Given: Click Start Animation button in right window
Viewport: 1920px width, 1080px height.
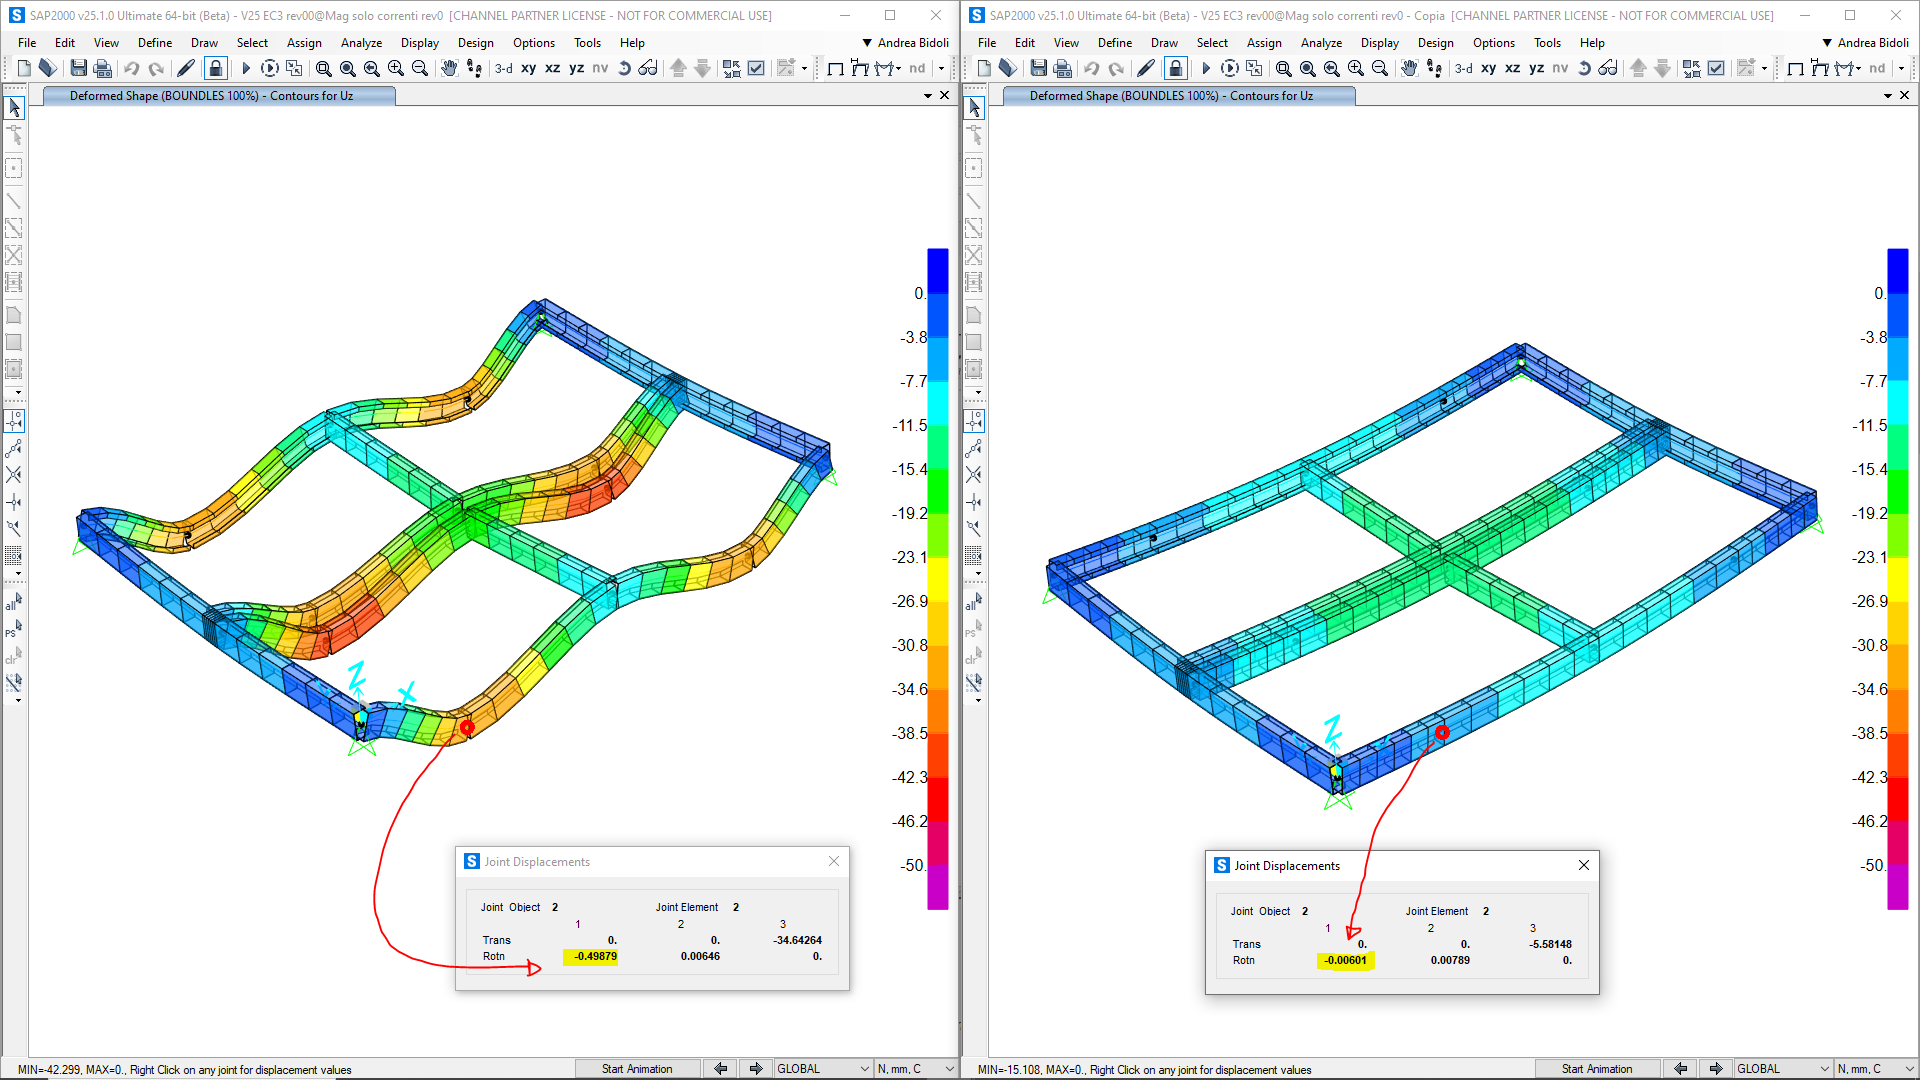Looking at the screenshot, I should [1597, 1068].
